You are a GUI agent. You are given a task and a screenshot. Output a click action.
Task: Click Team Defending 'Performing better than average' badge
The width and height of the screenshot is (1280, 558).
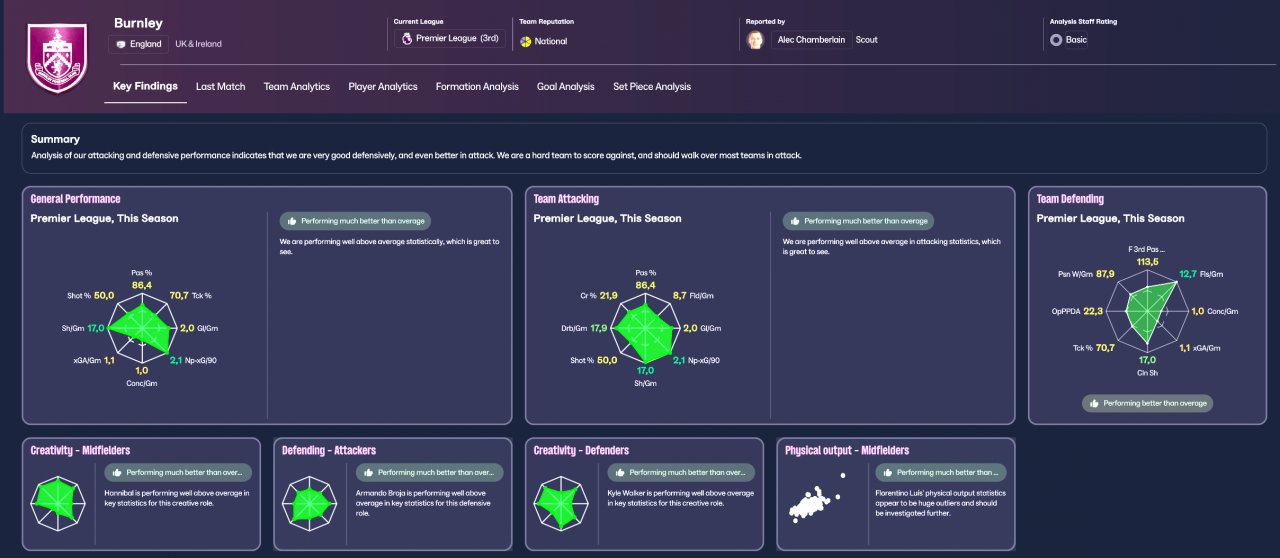click(1148, 403)
